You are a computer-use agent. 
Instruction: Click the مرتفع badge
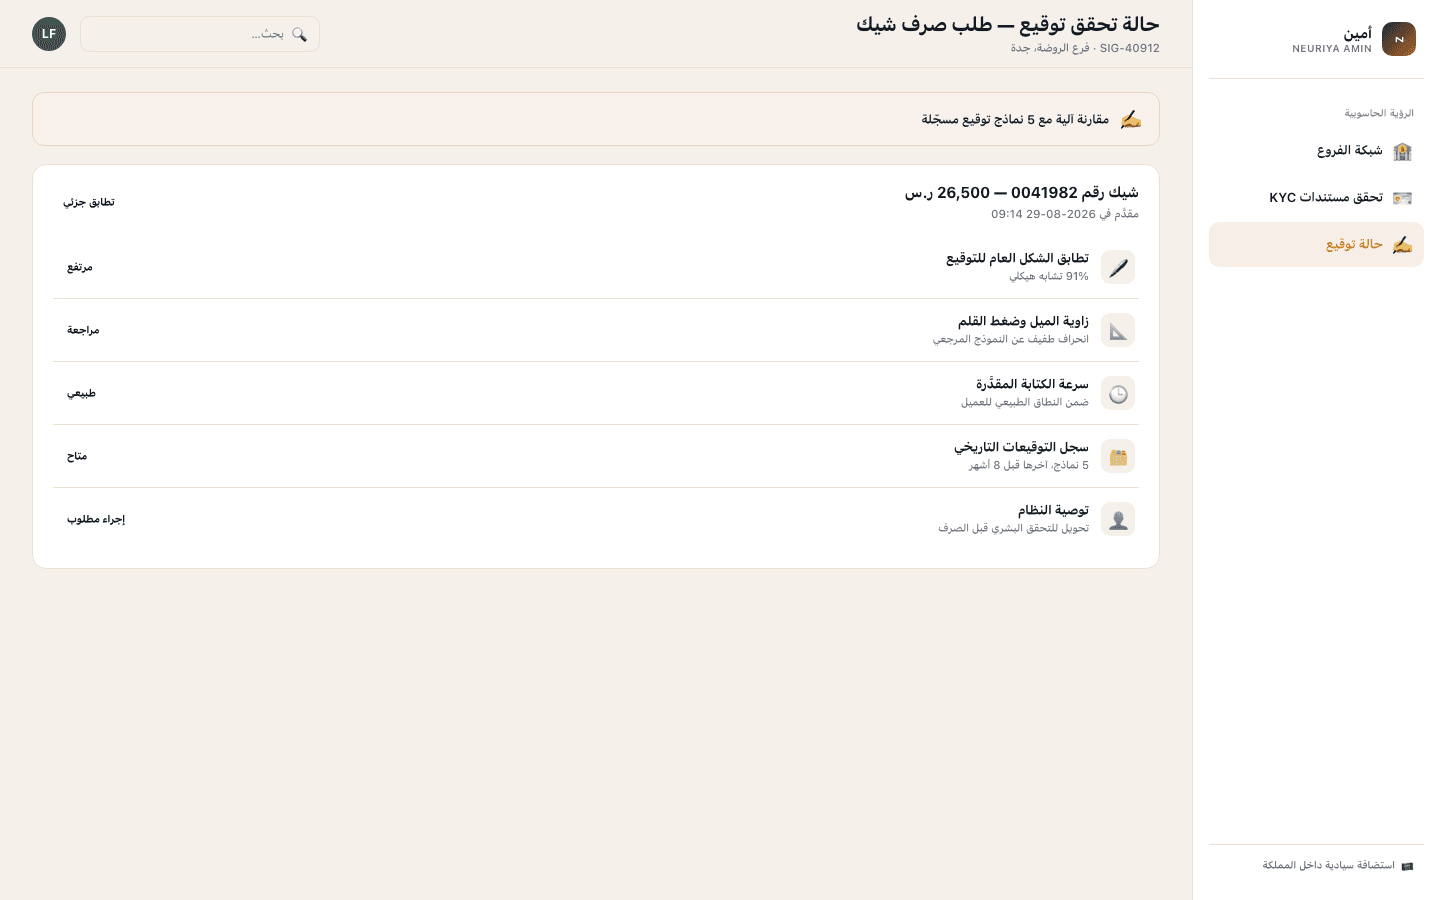pyautogui.click(x=80, y=267)
